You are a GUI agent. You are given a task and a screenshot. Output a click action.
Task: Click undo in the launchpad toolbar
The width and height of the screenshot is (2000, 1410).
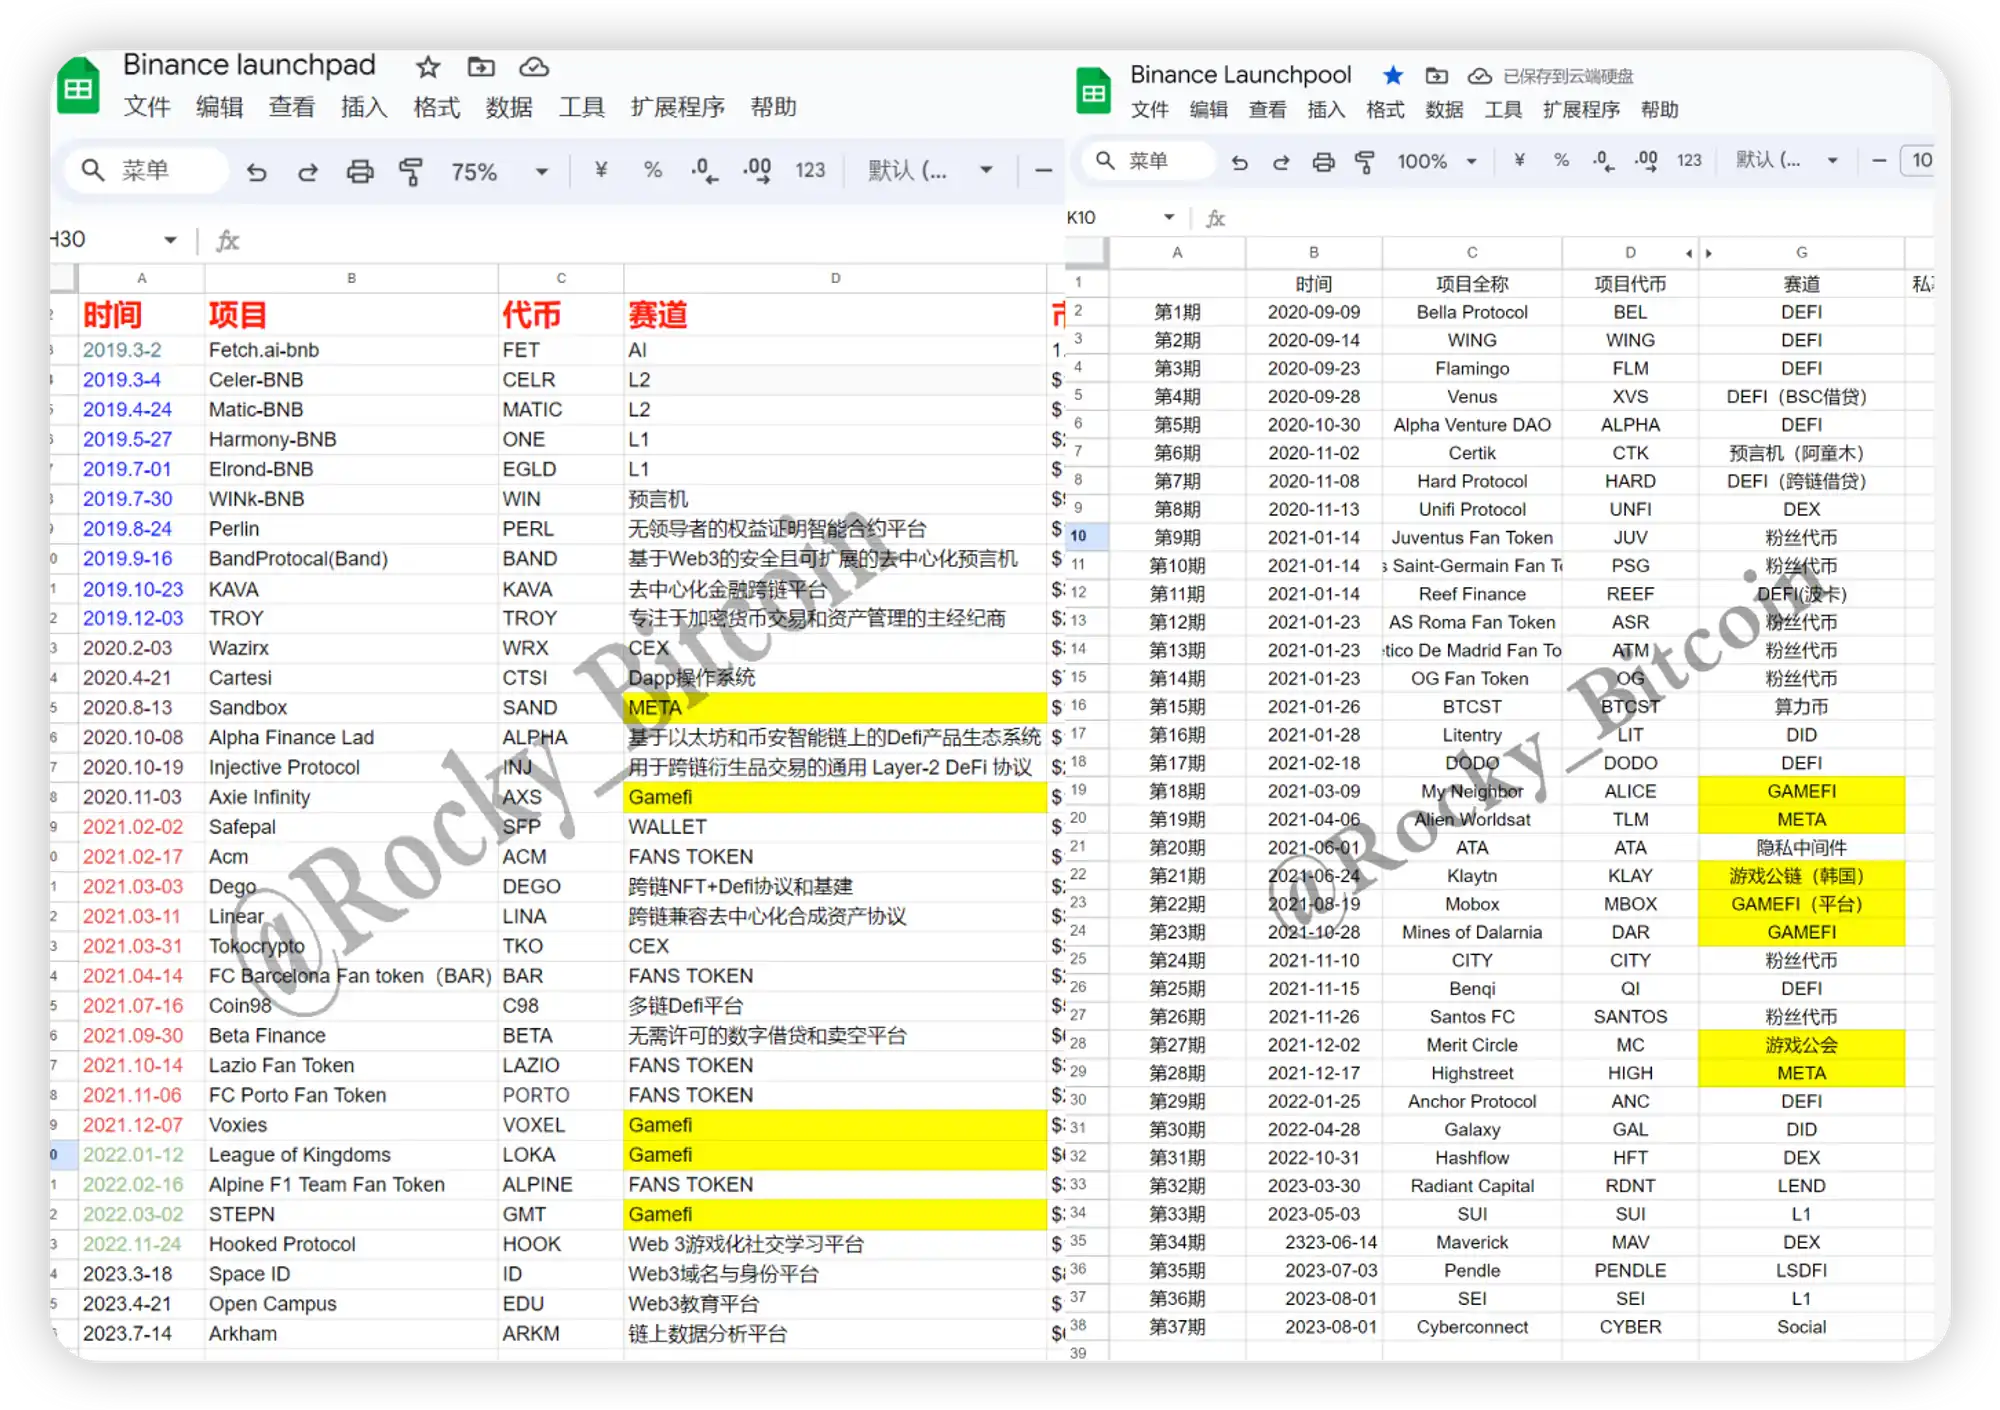click(257, 171)
